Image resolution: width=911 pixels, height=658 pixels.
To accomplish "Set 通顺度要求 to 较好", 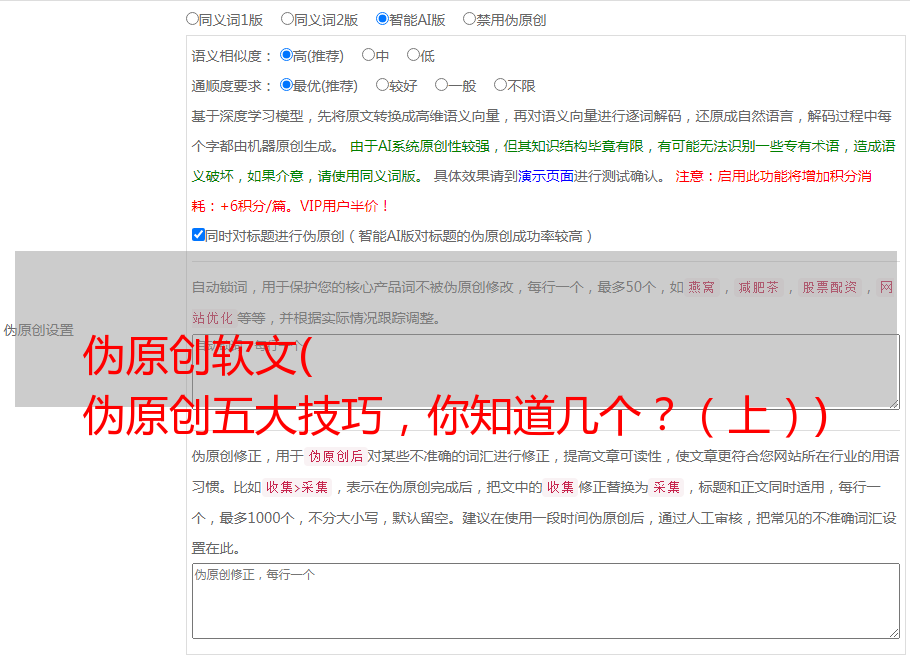I will pos(382,85).
